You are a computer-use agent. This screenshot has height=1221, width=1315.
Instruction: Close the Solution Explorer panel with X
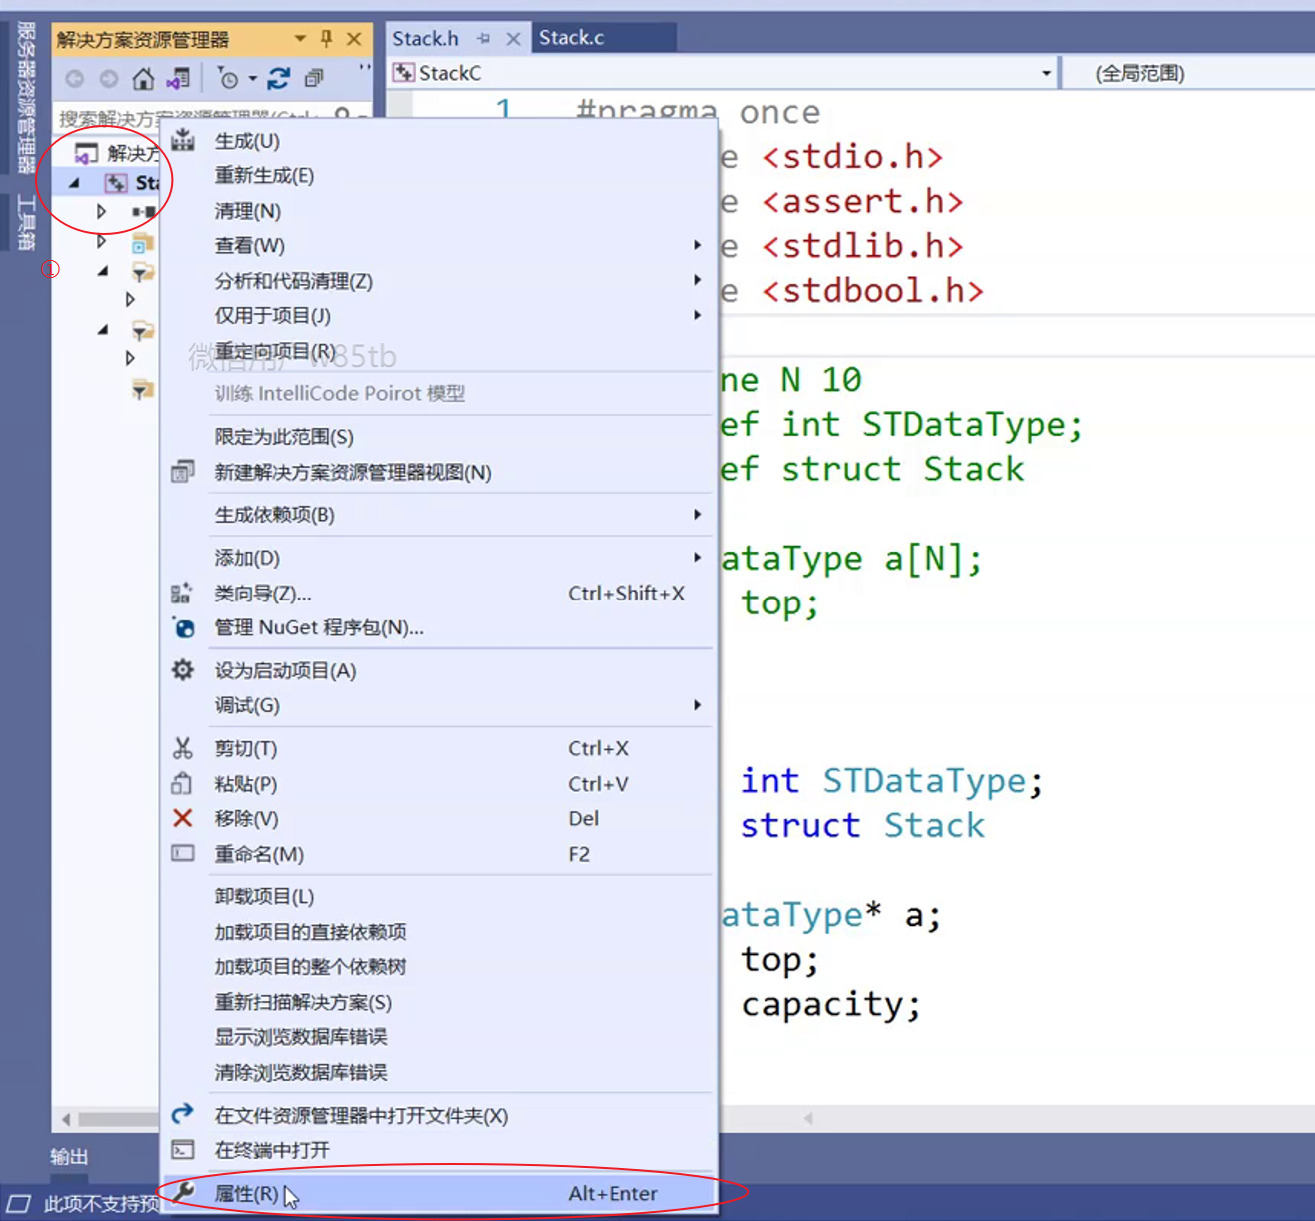[x=354, y=39]
